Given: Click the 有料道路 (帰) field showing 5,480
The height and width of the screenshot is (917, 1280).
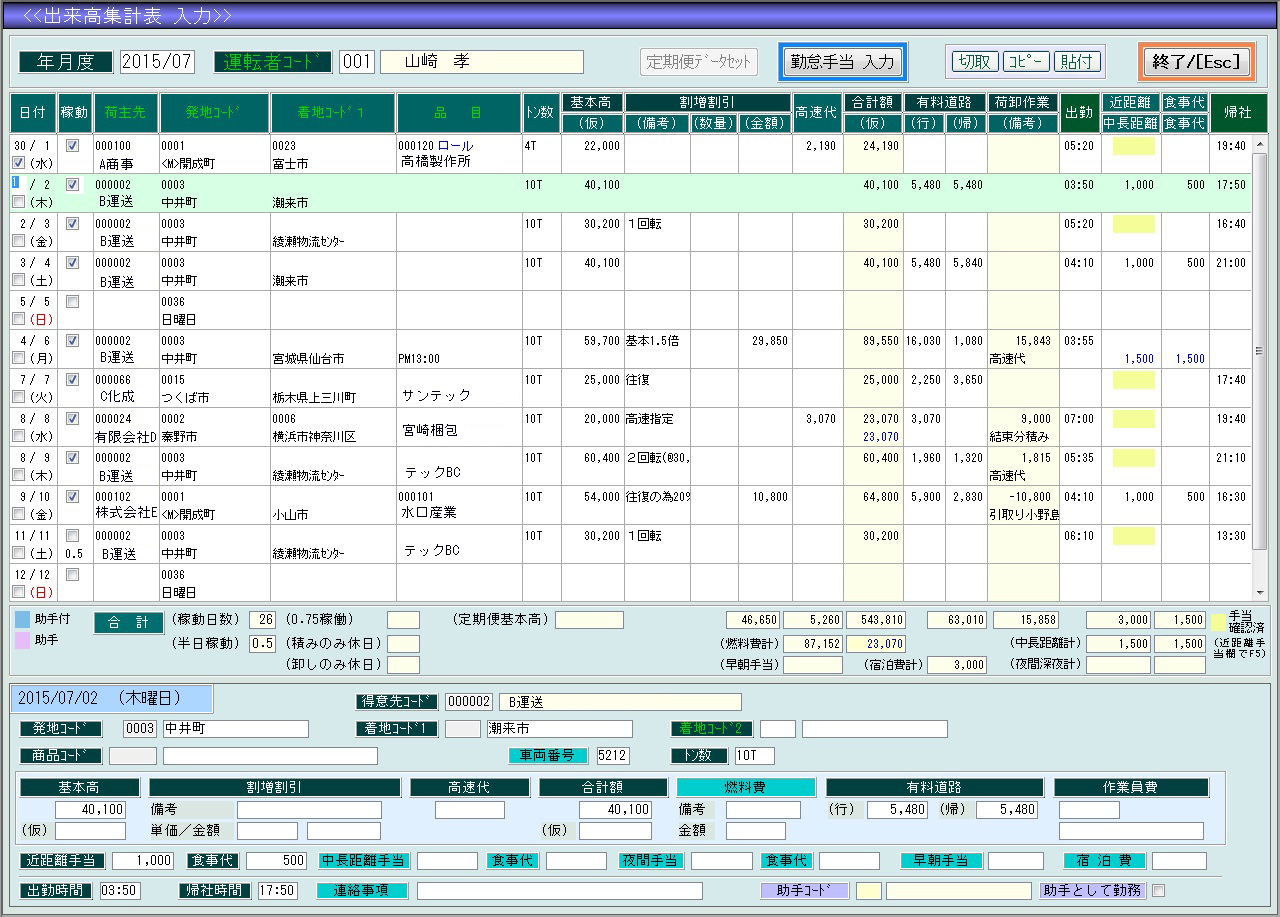Looking at the screenshot, I should 1007,809.
